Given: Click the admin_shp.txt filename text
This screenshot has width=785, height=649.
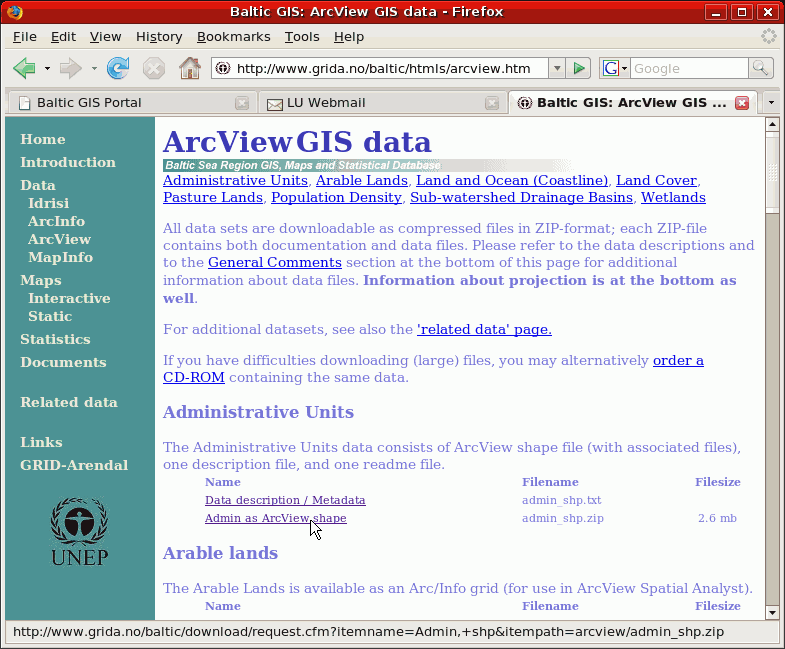Looking at the screenshot, I should click(x=562, y=500).
